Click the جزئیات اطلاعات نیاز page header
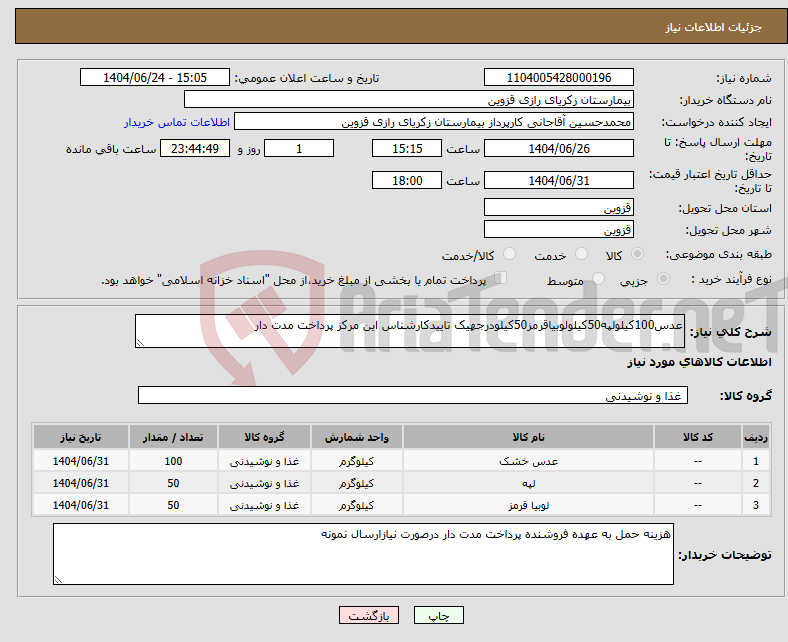Image resolution: width=788 pixels, height=642 pixels. [x=714, y=27]
